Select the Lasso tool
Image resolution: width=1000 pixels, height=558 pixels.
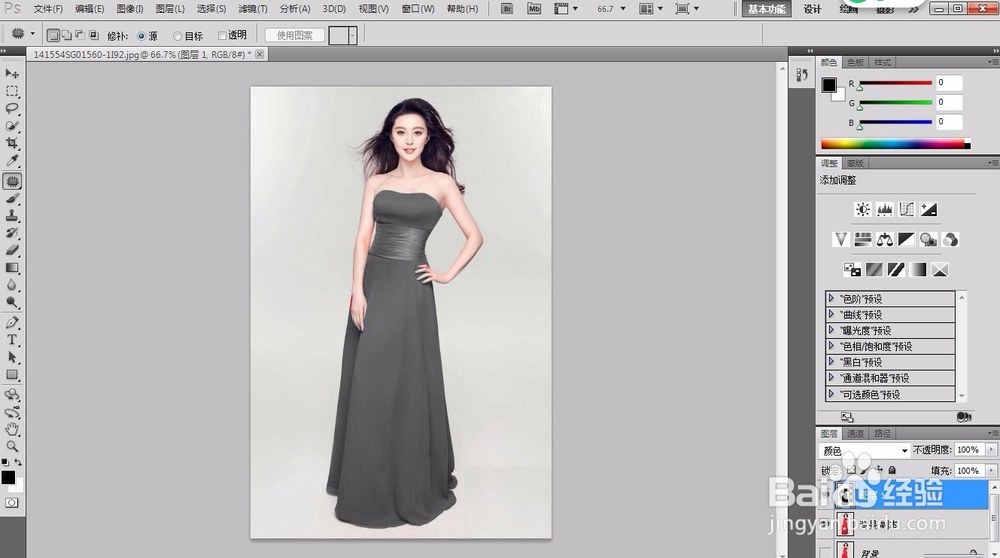(11, 108)
